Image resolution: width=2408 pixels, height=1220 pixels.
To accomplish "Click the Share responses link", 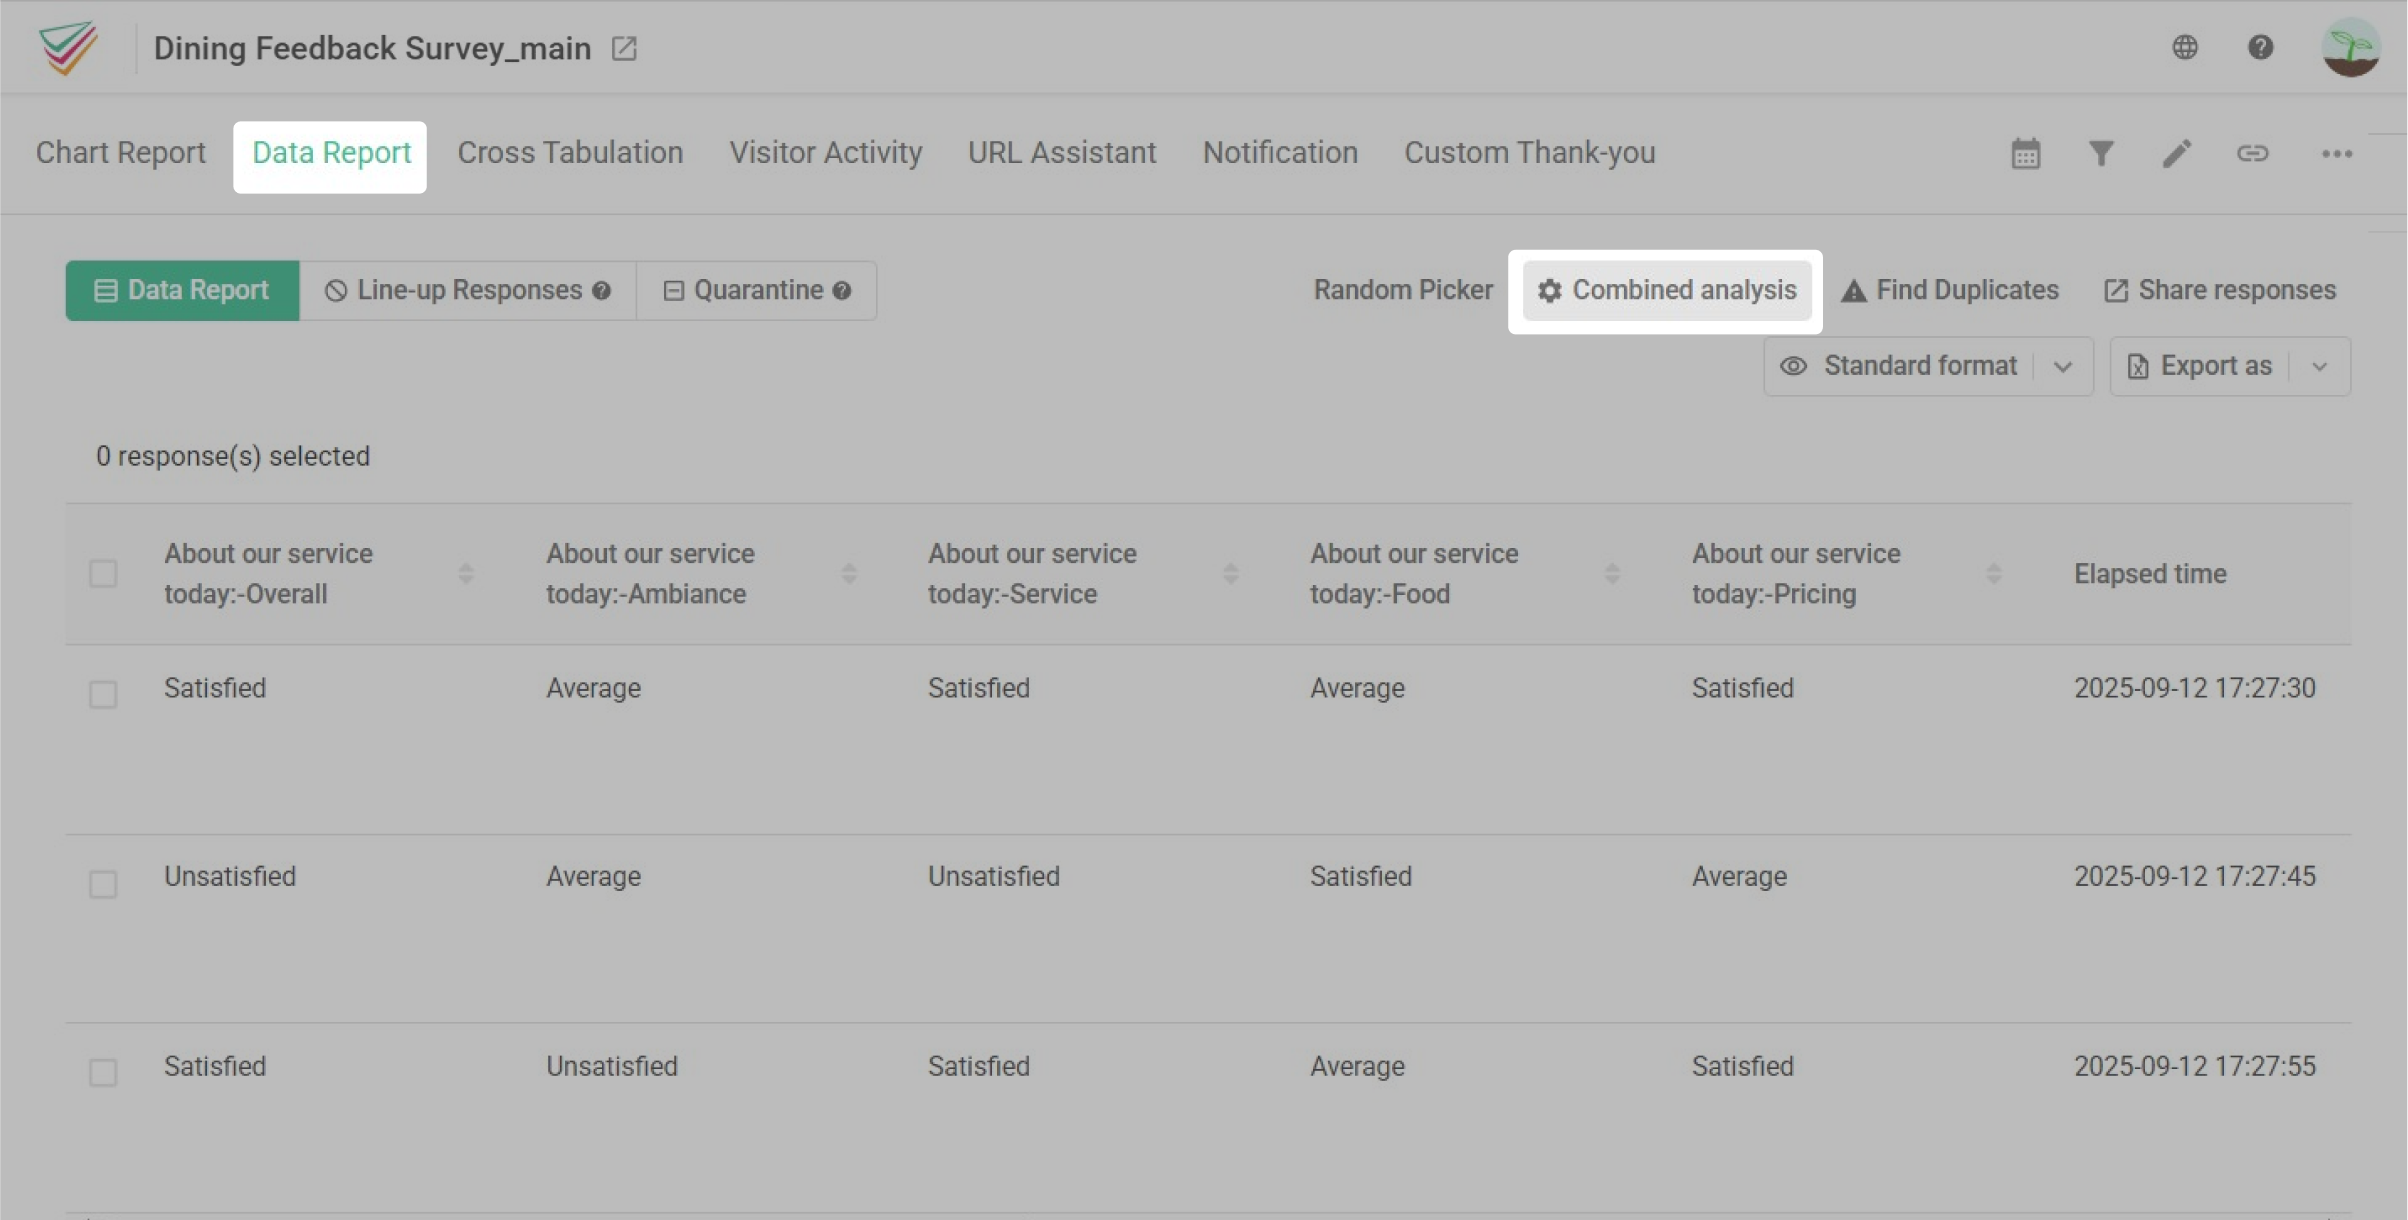I will pyautogui.click(x=2220, y=290).
